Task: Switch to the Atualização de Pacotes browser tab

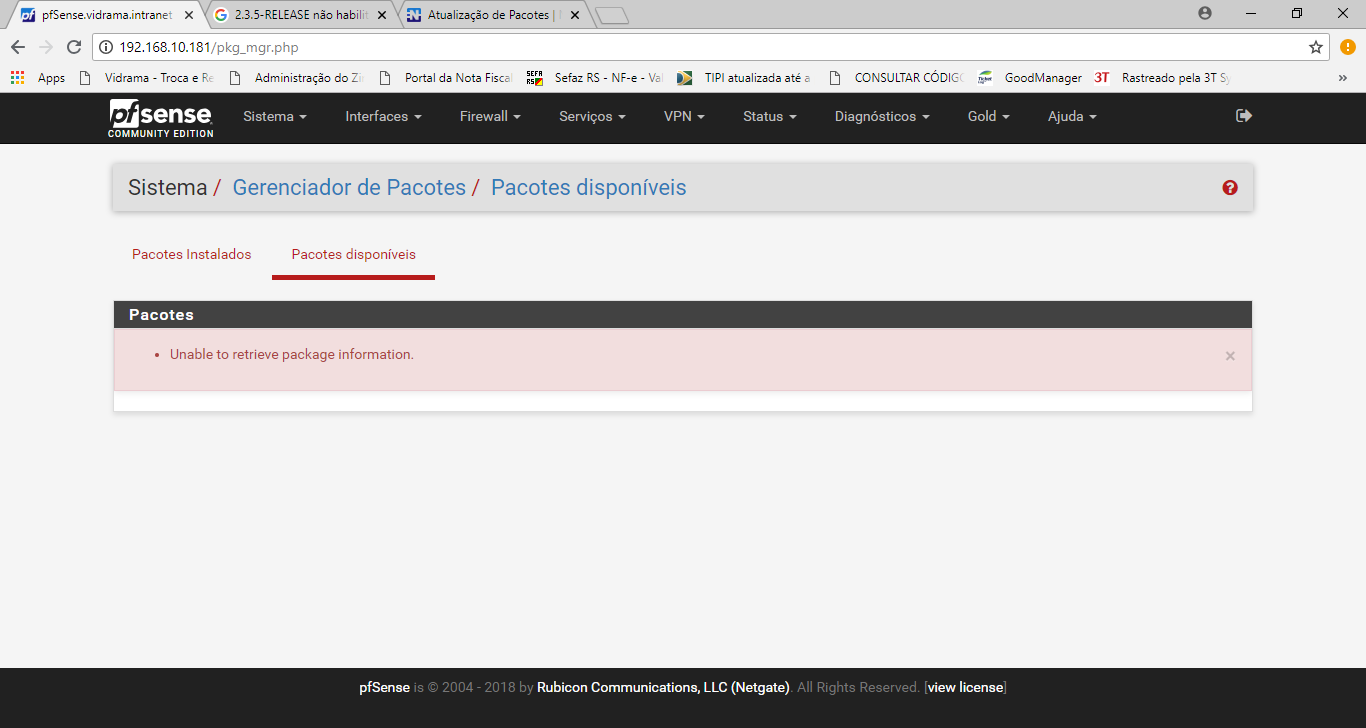Action: tap(490, 15)
